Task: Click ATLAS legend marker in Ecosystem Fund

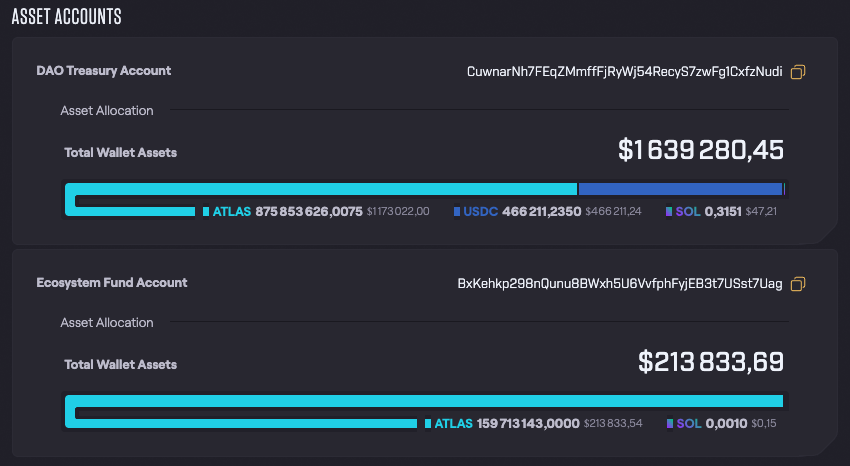Action: [x=428, y=424]
